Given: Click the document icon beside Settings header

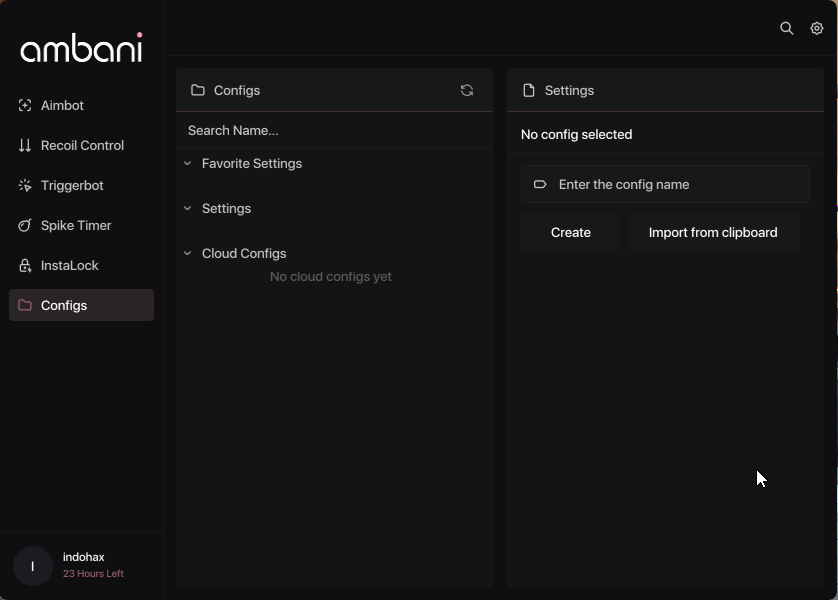Looking at the screenshot, I should coord(529,90).
